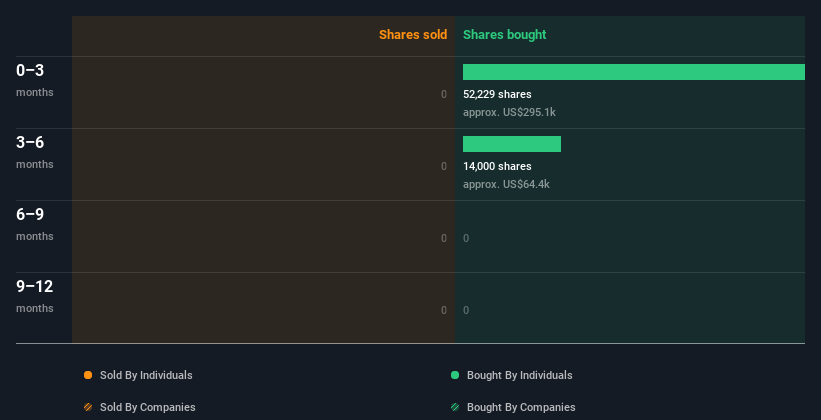Image resolution: width=821 pixels, height=420 pixels.
Task: Click the shares sold zero for 0–3 months
Action: pos(443,94)
